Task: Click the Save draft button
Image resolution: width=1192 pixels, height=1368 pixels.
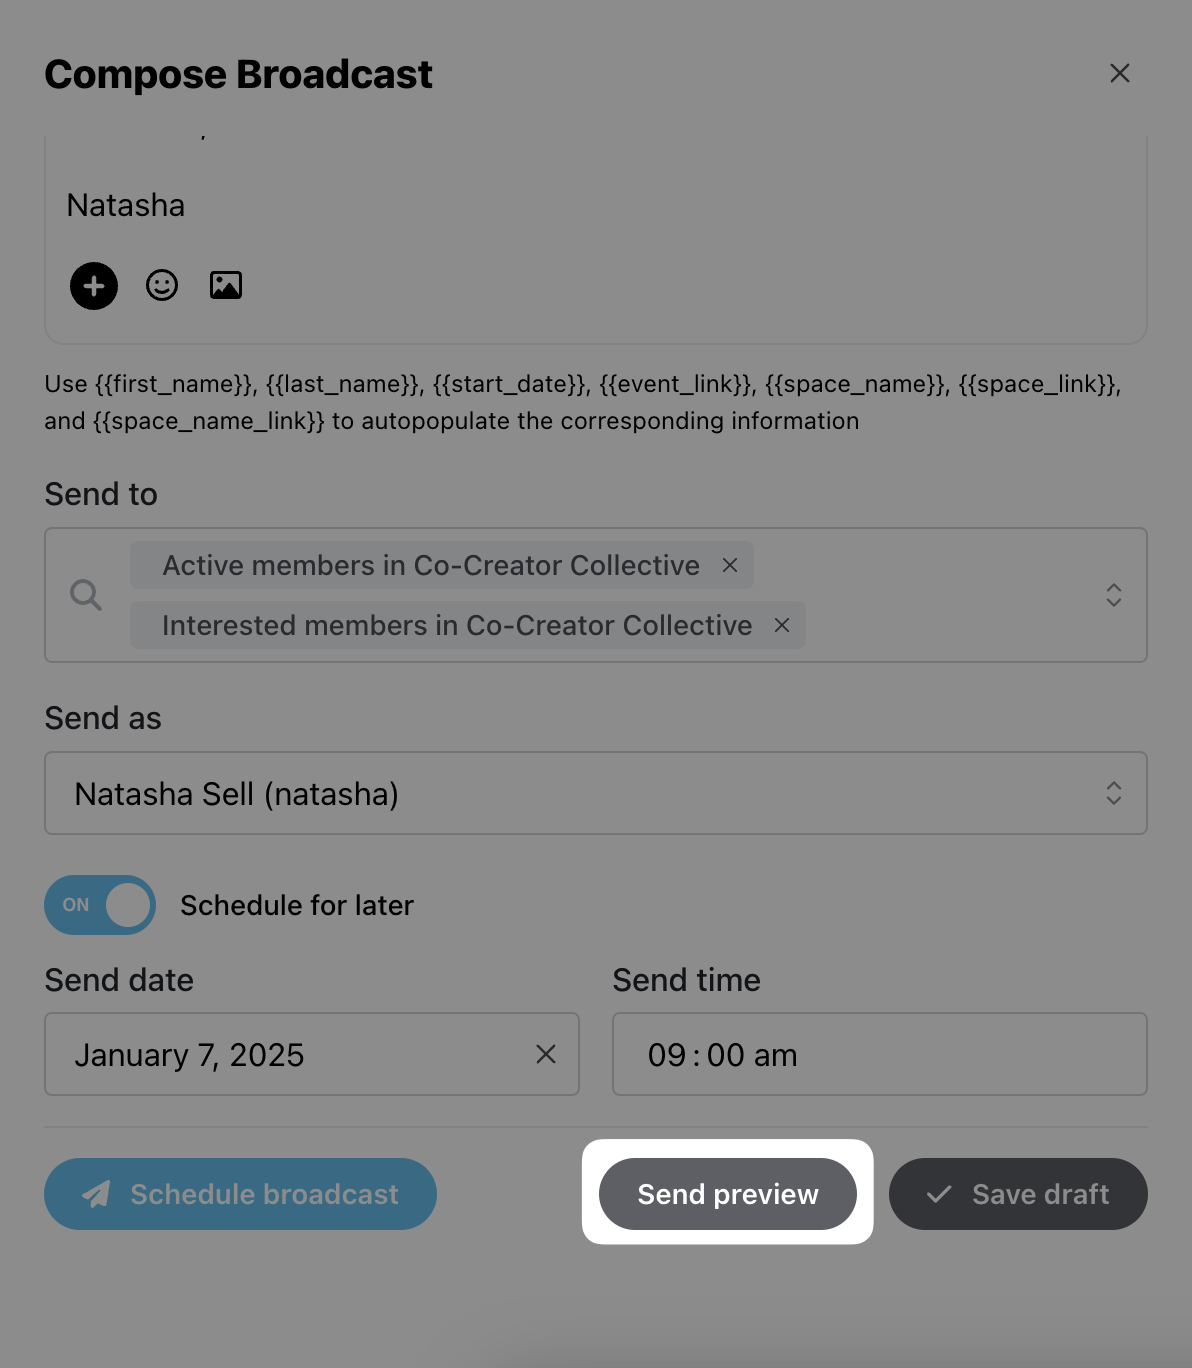Action: [1018, 1194]
